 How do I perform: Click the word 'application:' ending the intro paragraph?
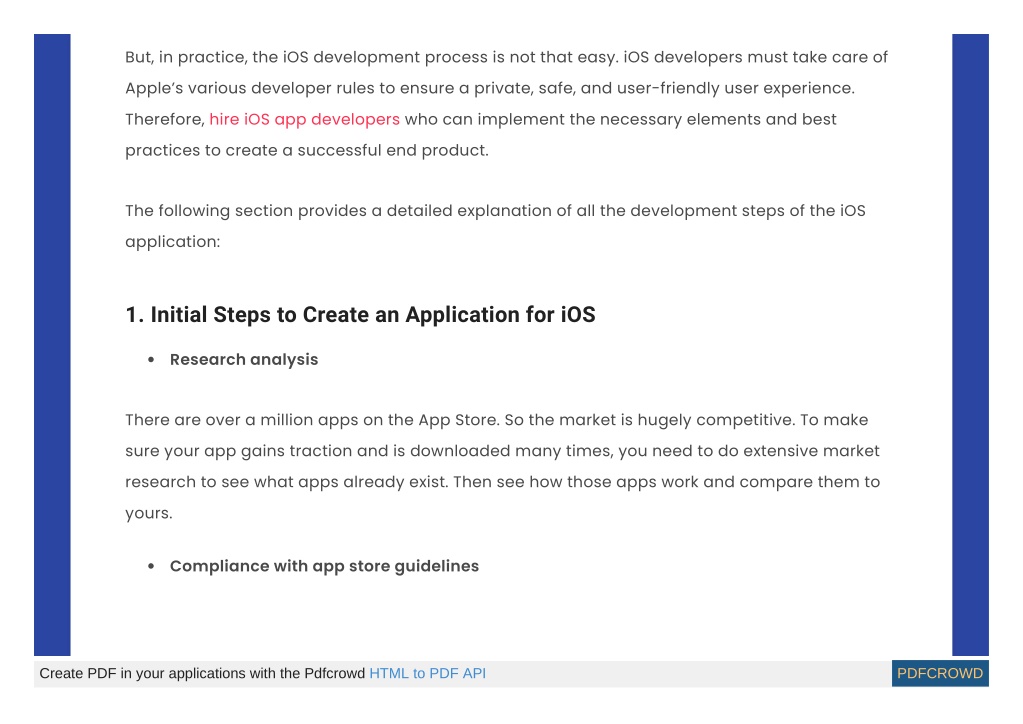[x=173, y=242]
